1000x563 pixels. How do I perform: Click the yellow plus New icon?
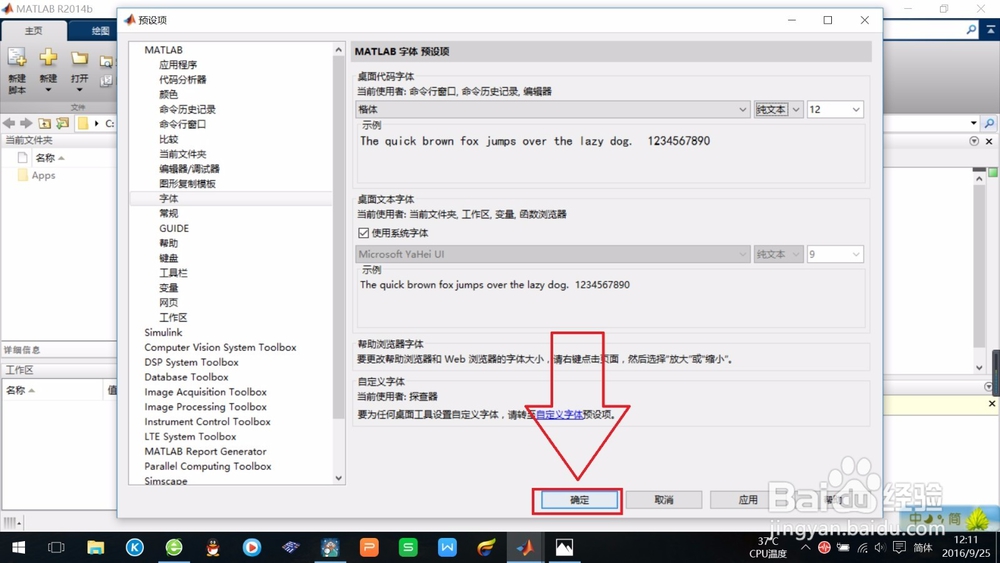48,58
